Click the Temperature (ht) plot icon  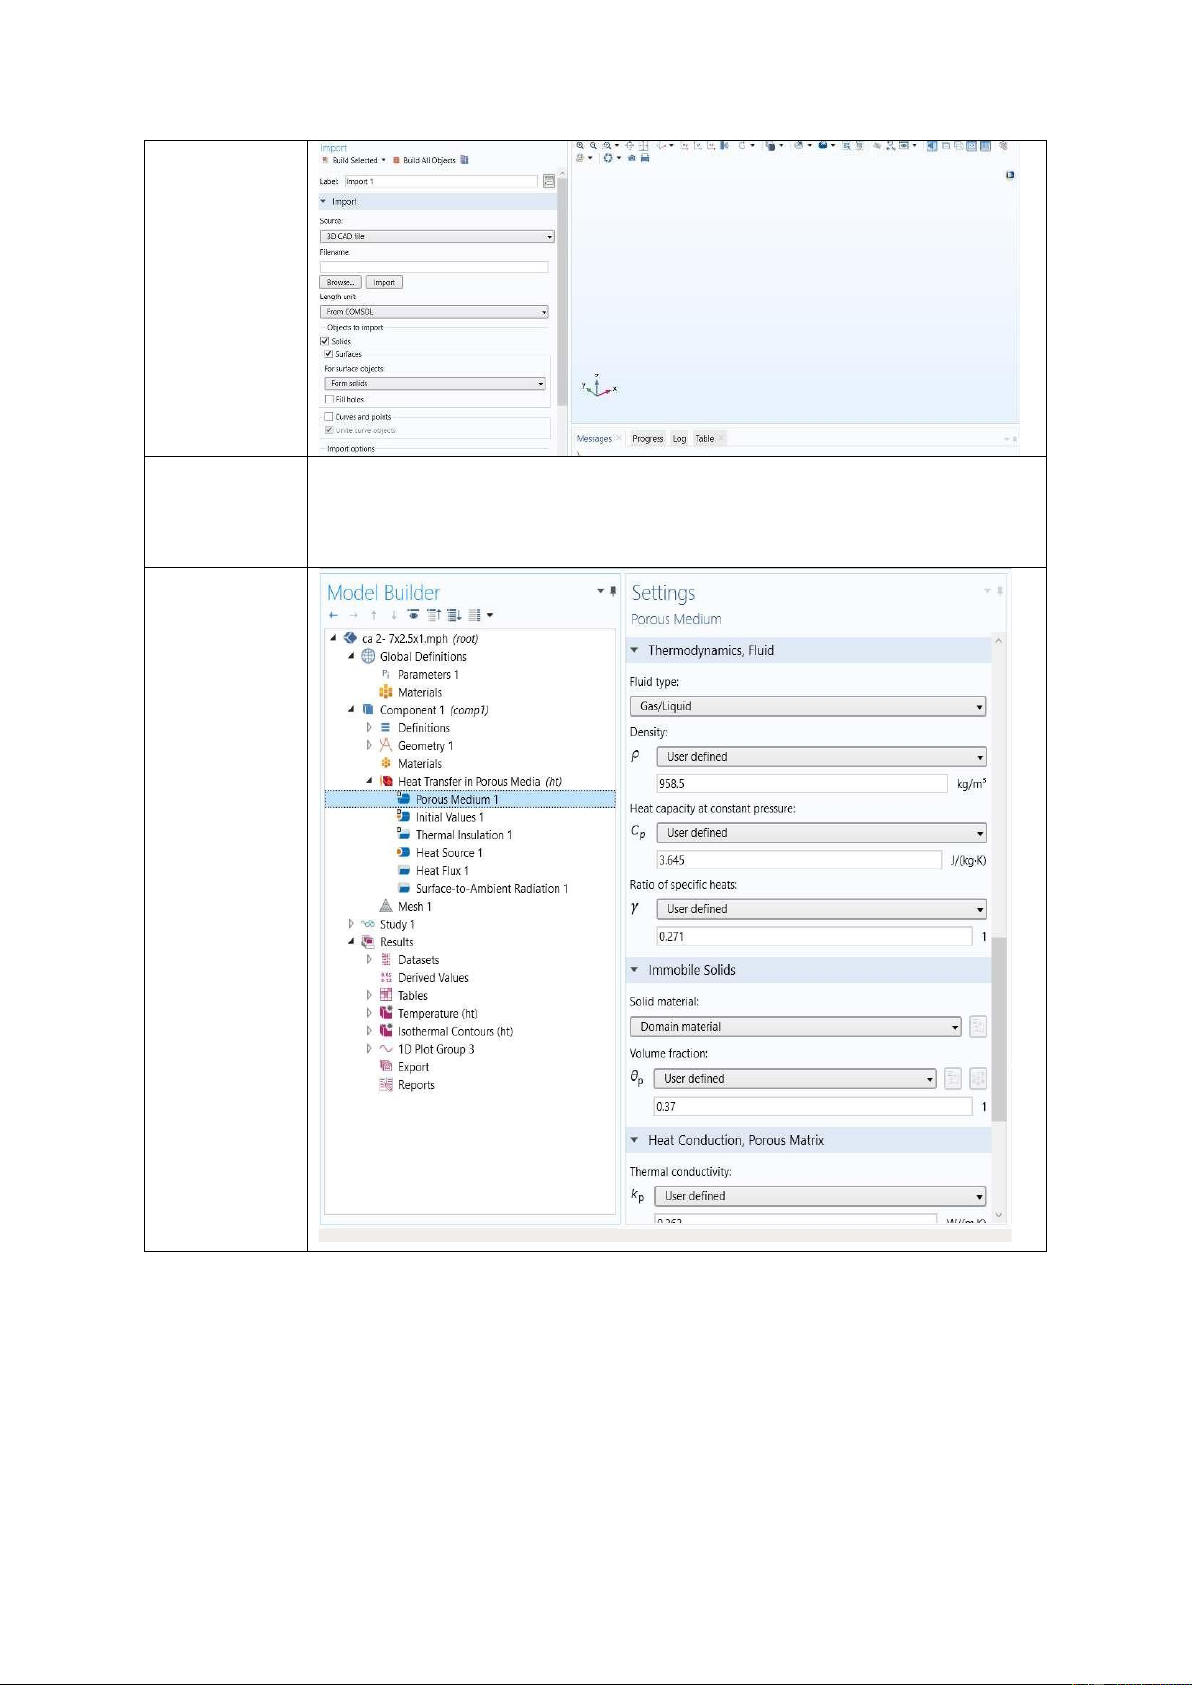[386, 1013]
